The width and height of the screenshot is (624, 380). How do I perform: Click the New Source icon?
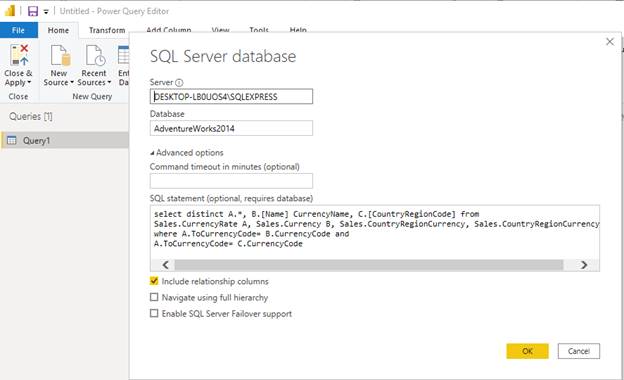tap(60, 55)
